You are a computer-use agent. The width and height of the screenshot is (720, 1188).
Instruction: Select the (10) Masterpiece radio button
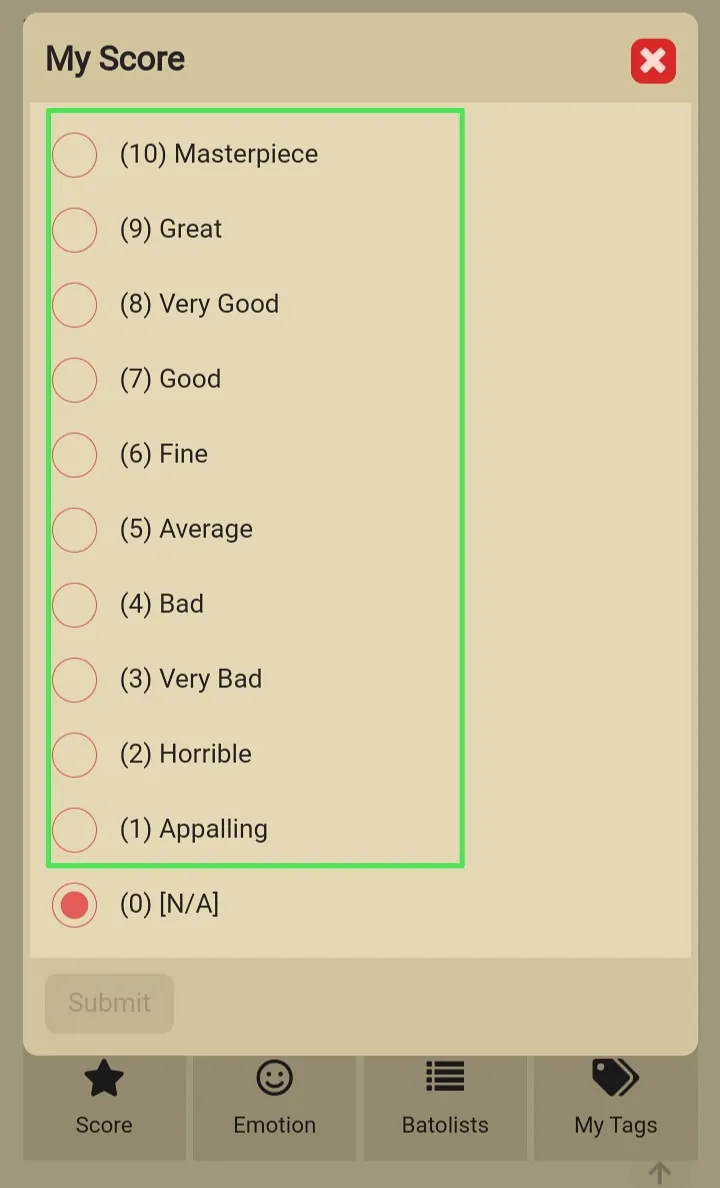pos(74,155)
